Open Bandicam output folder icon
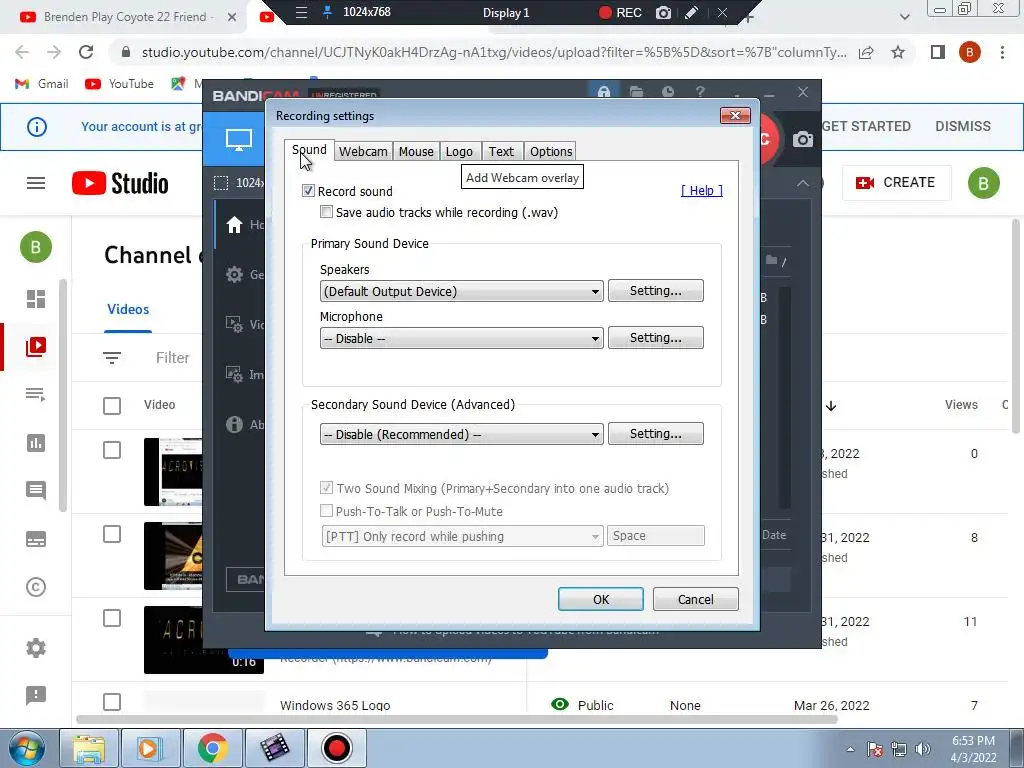 pyautogui.click(x=636, y=92)
